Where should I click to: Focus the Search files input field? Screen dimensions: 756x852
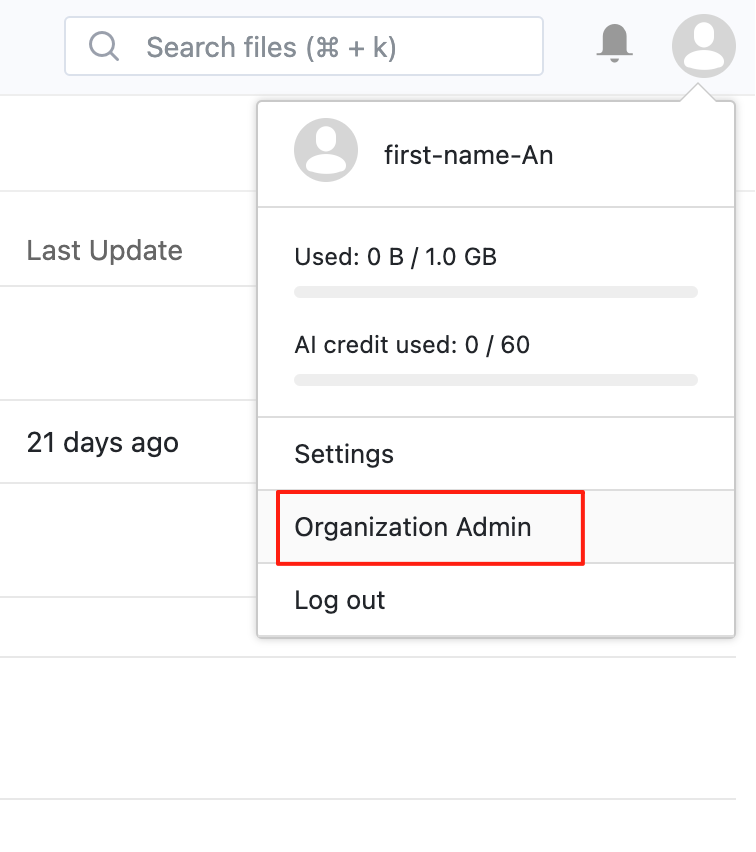(304, 46)
